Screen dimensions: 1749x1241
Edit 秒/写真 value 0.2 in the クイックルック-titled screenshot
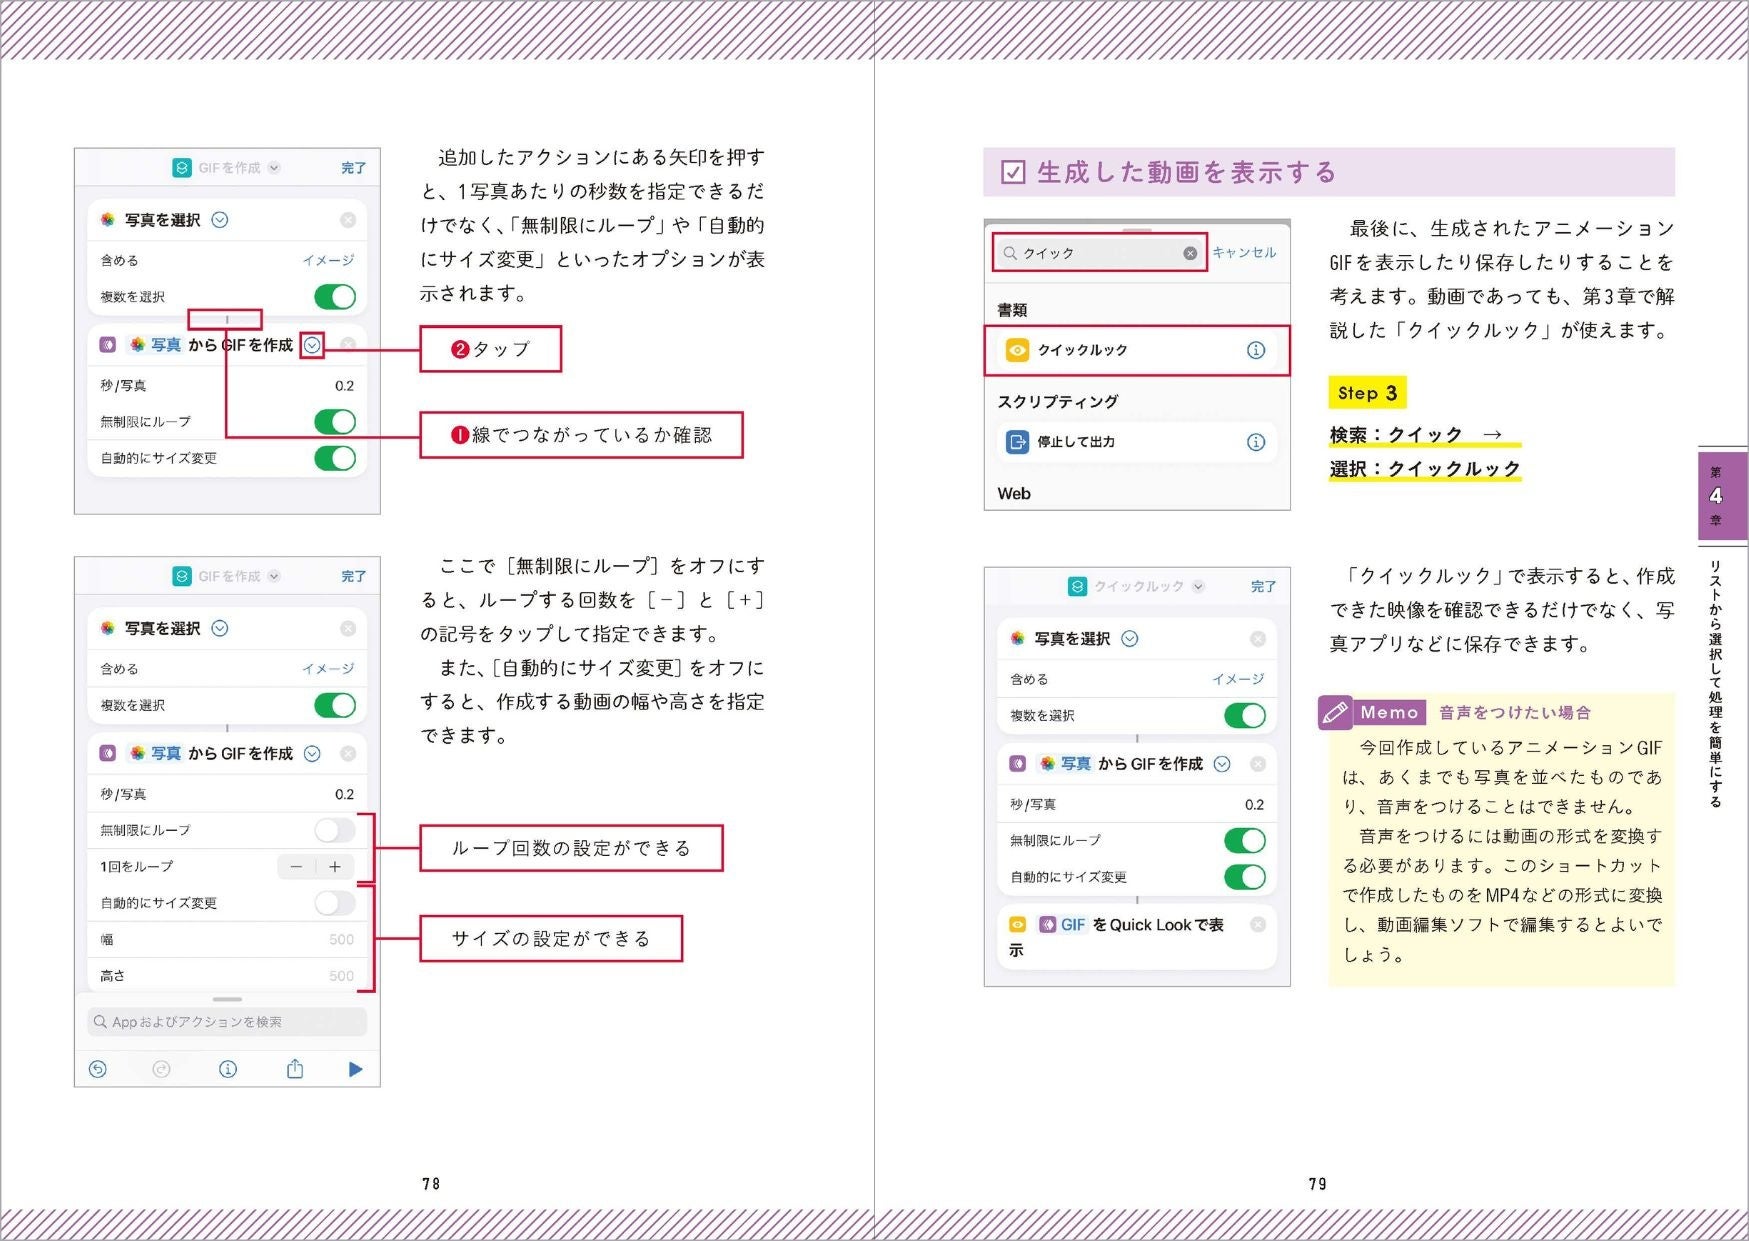click(1254, 804)
